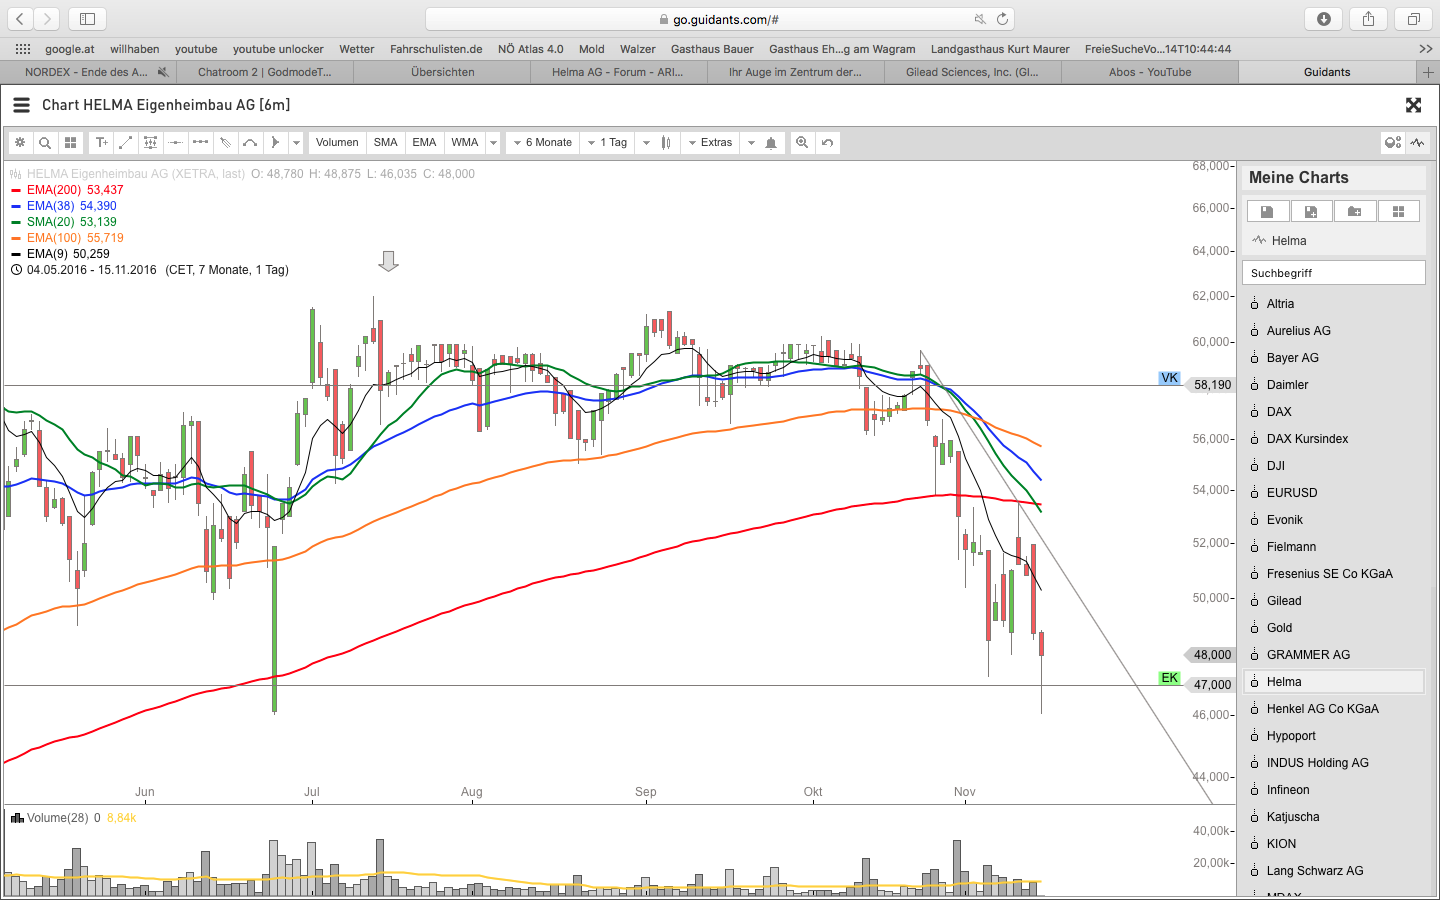The height and width of the screenshot is (900, 1440).
Task: Toggle the WMA indicator button
Action: tap(465, 143)
